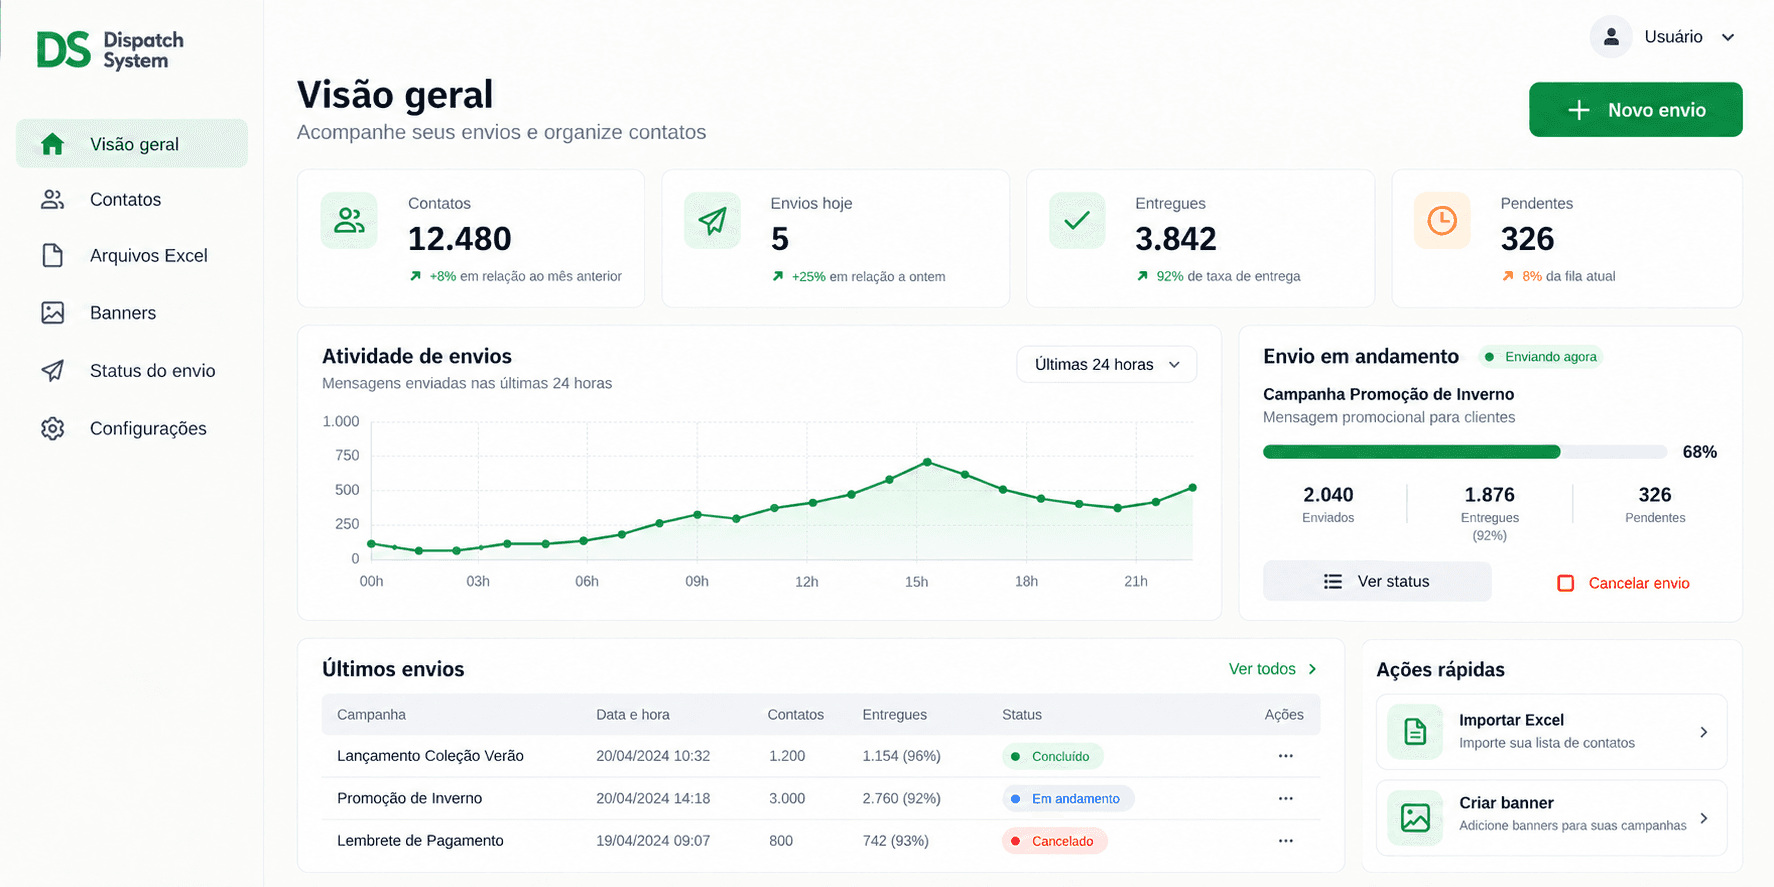Click the 68% campaign progress bar
Image resolution: width=1774 pixels, height=887 pixels.
tap(1465, 452)
